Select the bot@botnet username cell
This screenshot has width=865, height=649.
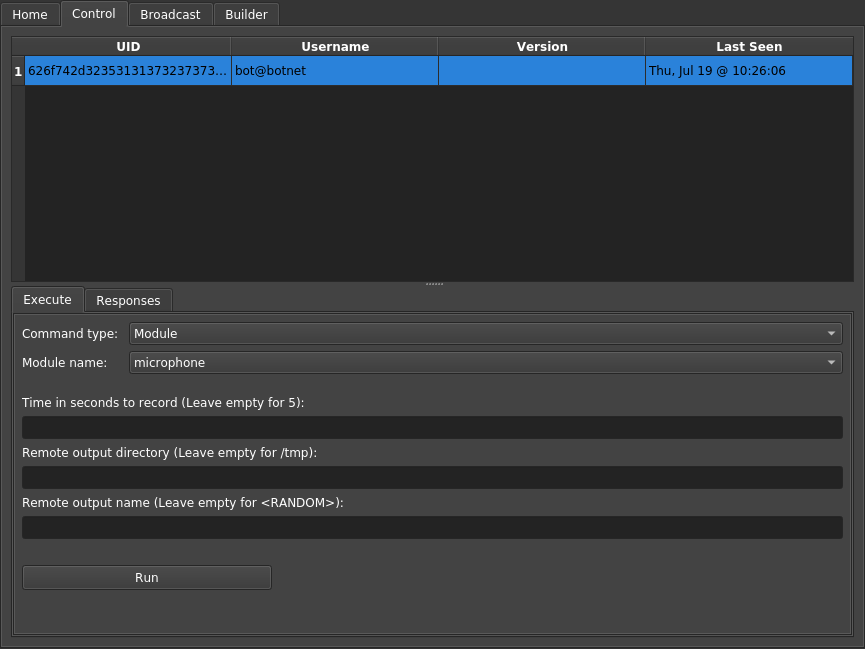tap(335, 71)
